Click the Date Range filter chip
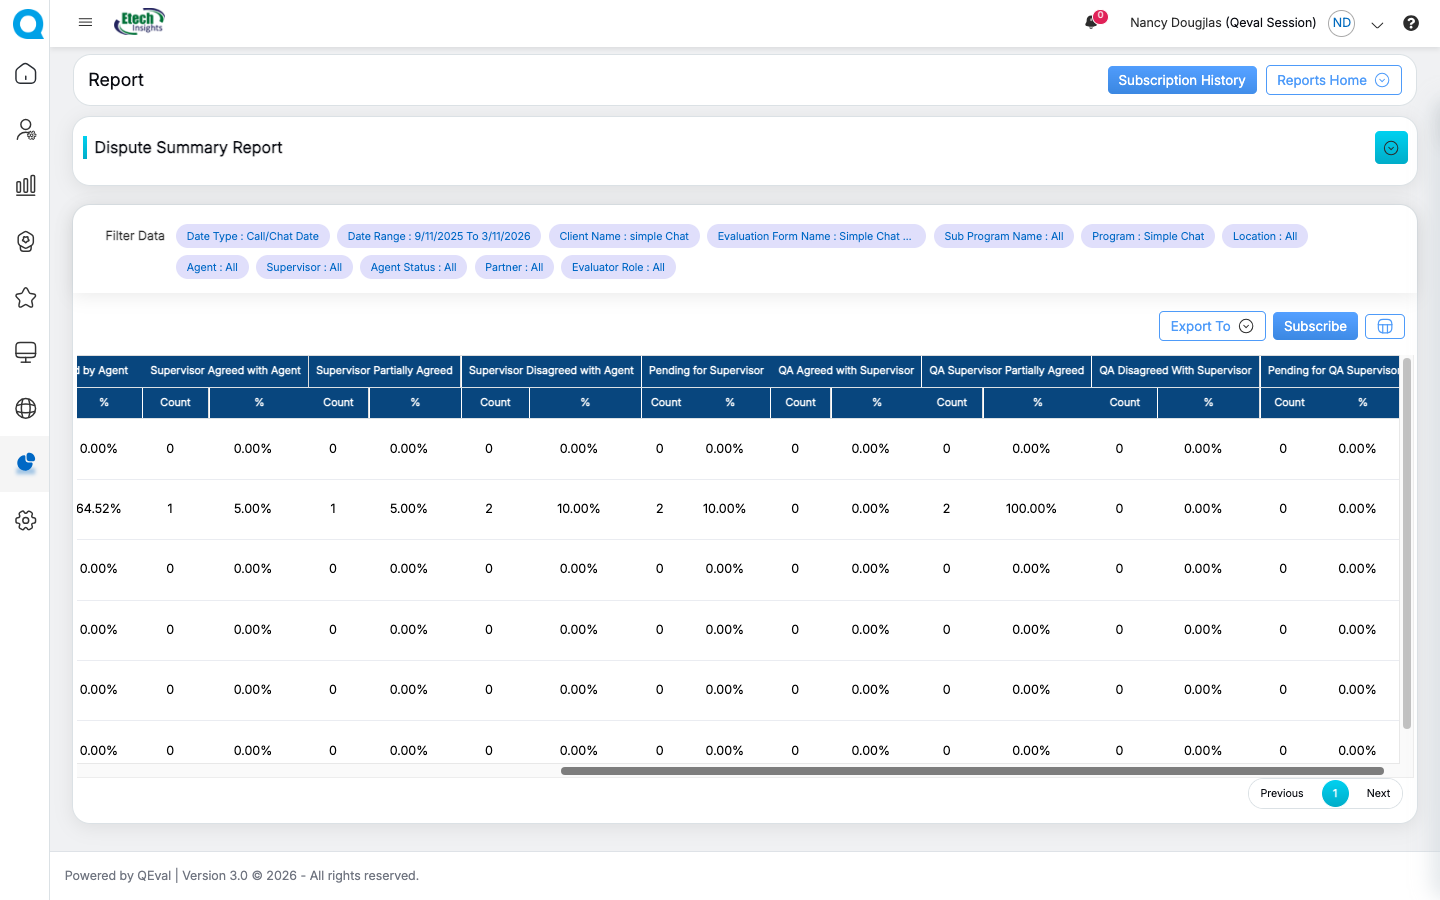The height and width of the screenshot is (900, 1440). (x=439, y=236)
